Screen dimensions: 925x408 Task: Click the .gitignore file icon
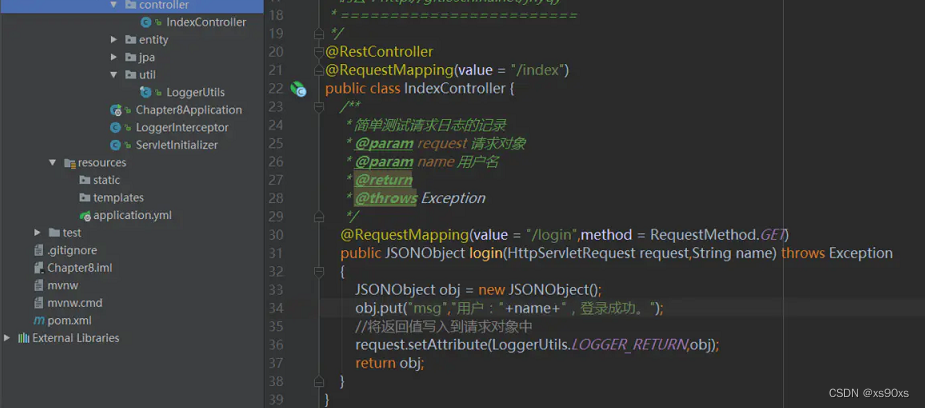[39, 250]
